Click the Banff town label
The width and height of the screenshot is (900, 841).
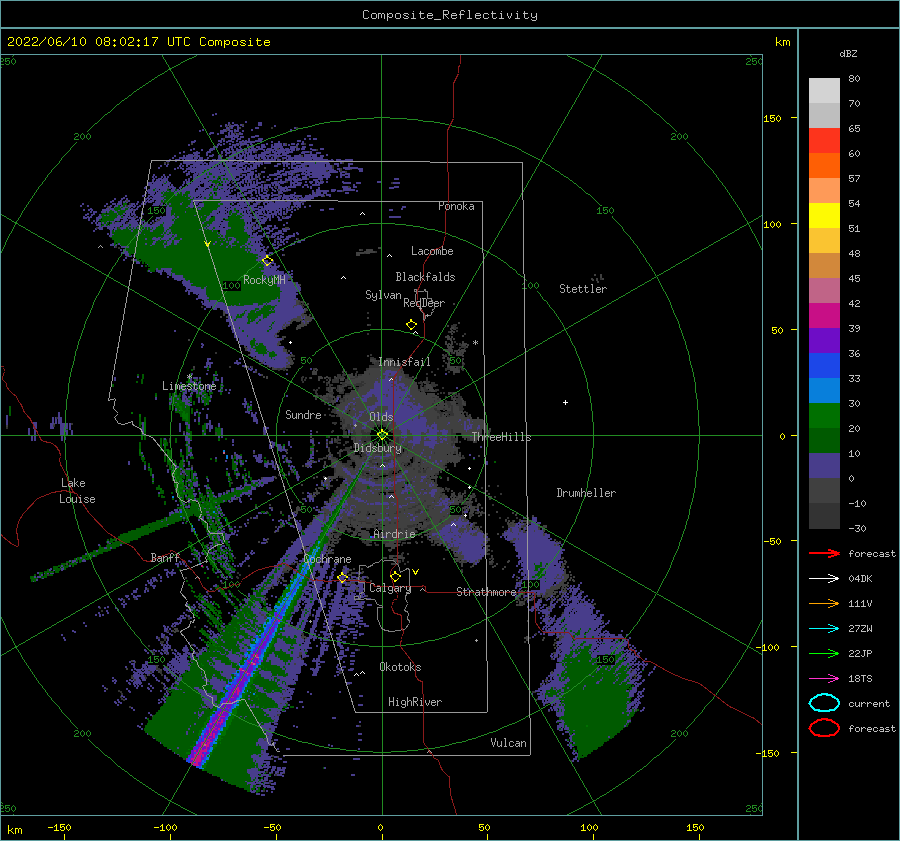click(x=165, y=557)
